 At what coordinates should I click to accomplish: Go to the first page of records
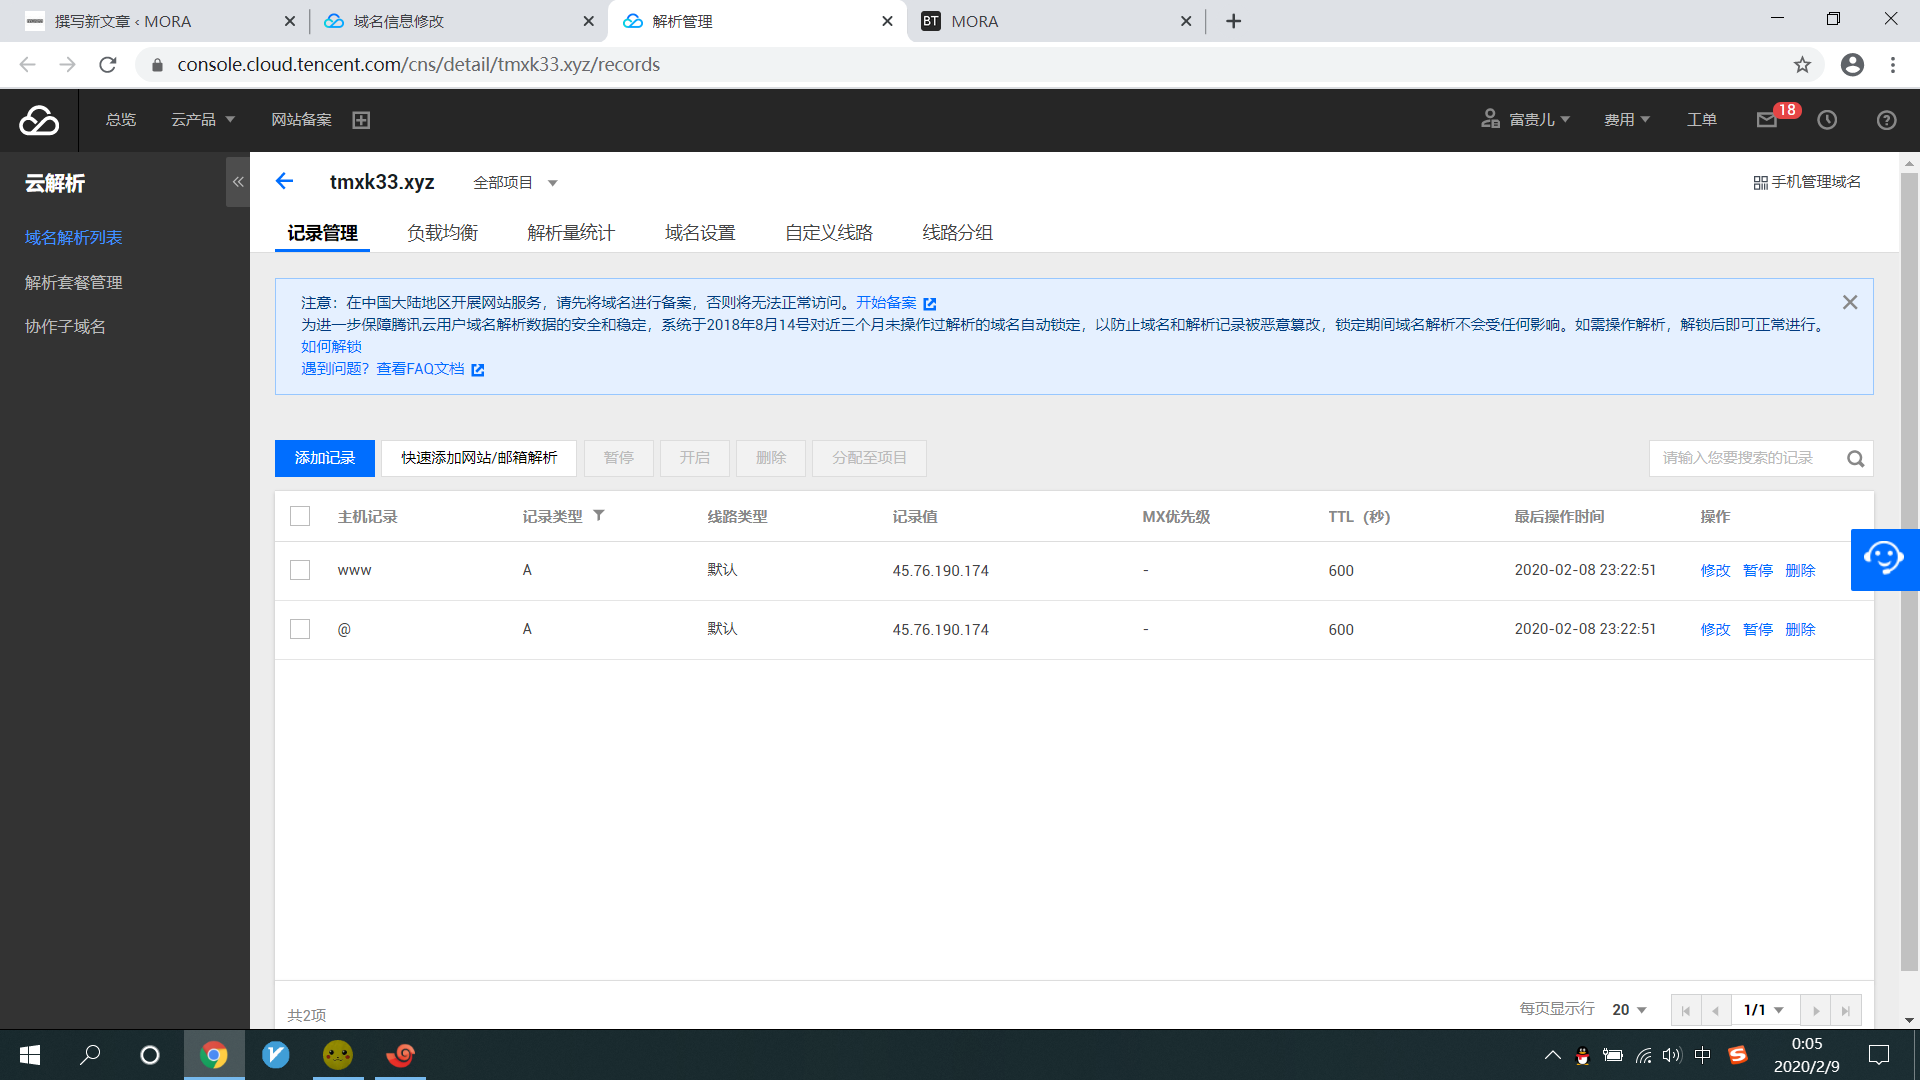tap(1686, 1011)
